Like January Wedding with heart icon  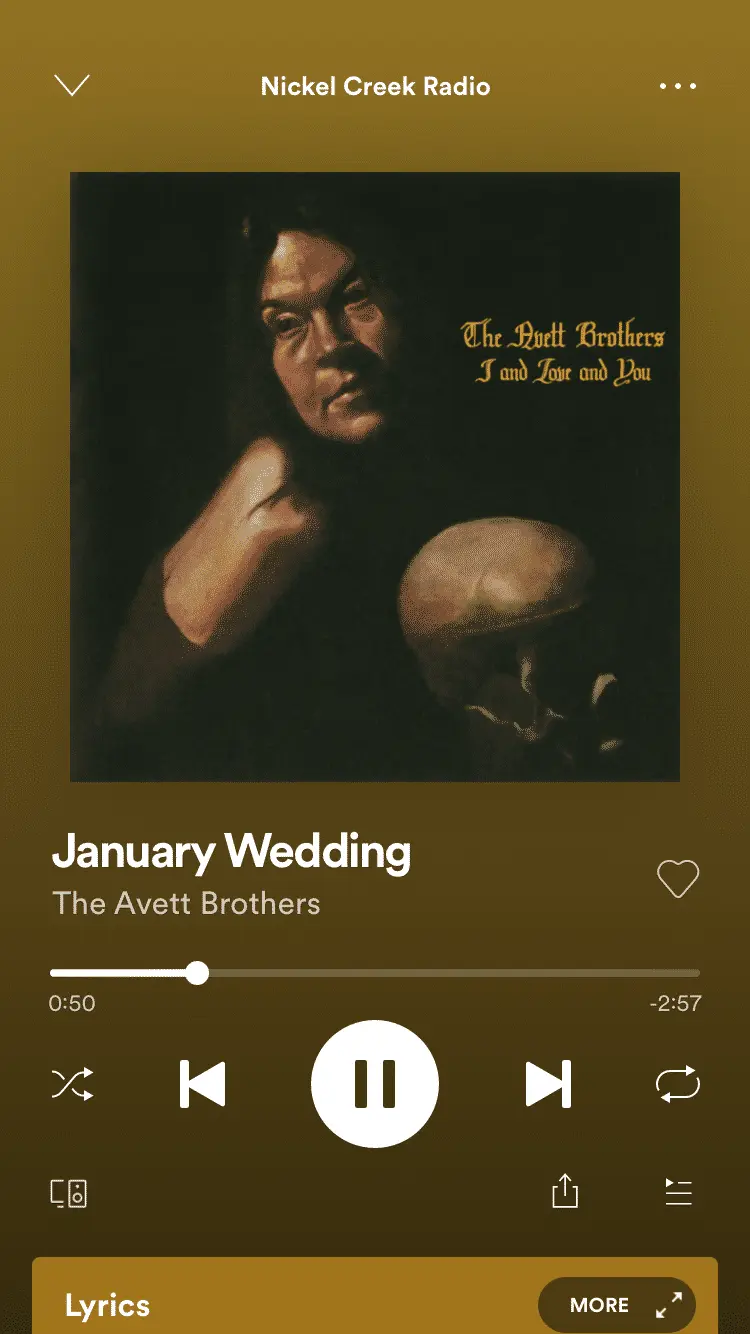pos(678,879)
